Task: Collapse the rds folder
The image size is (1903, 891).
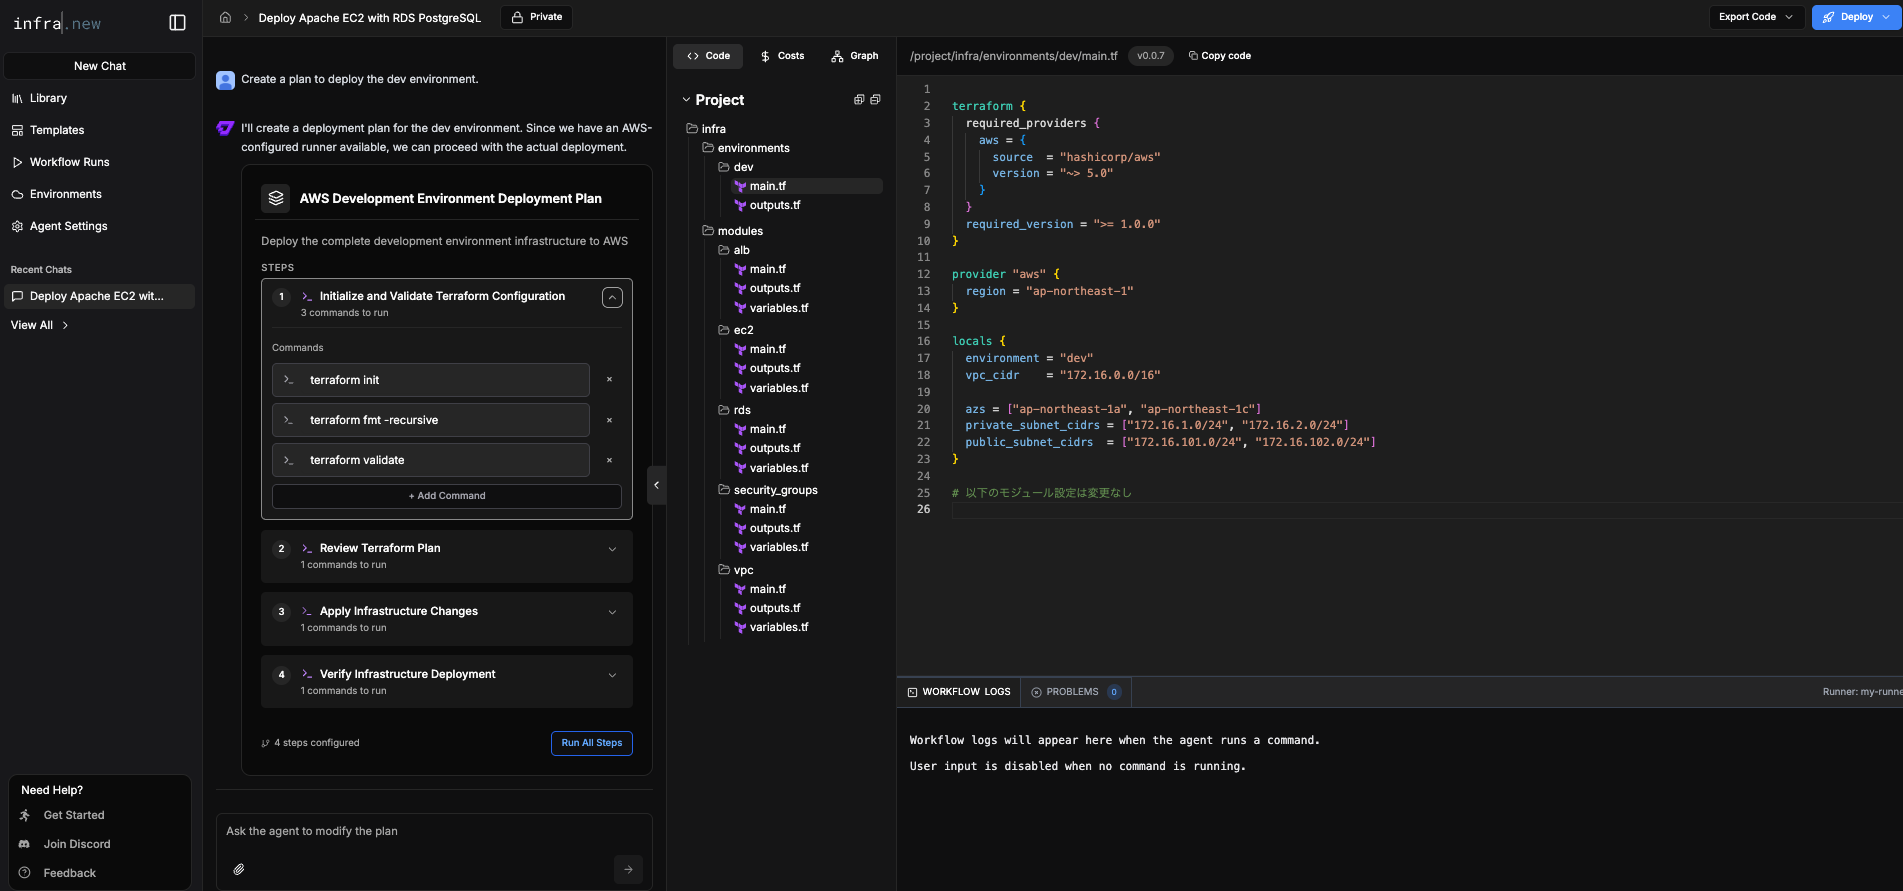Action: click(x=735, y=410)
